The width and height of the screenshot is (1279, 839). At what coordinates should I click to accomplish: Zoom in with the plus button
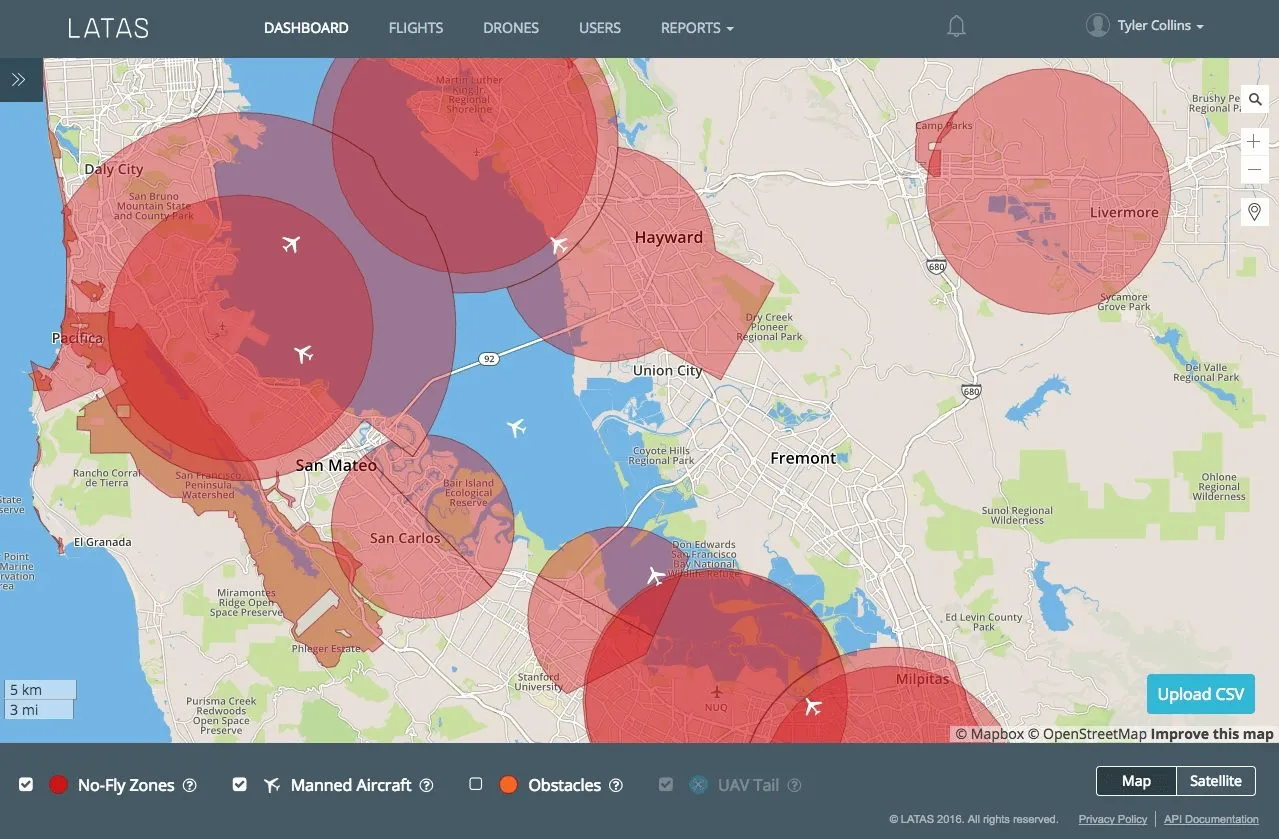pos(1254,142)
